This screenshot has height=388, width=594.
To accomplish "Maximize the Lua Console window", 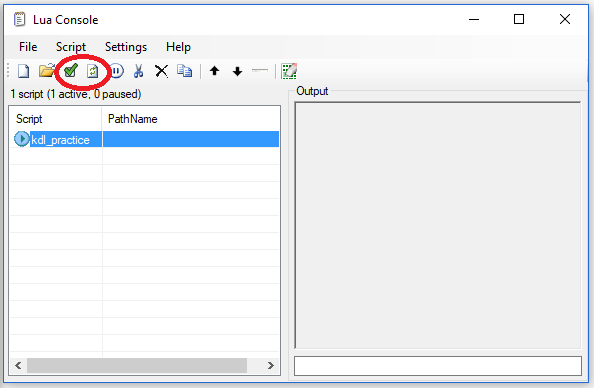I will click(519, 19).
